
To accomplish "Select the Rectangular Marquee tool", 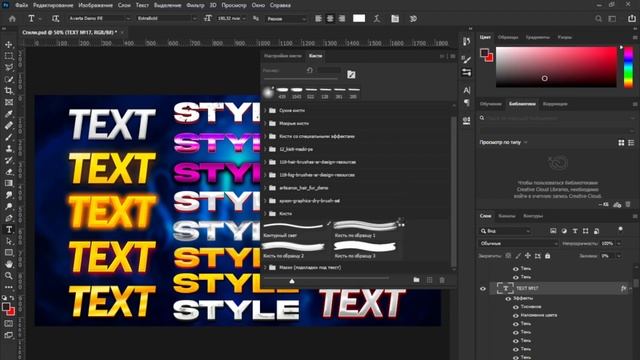I will (9, 56).
